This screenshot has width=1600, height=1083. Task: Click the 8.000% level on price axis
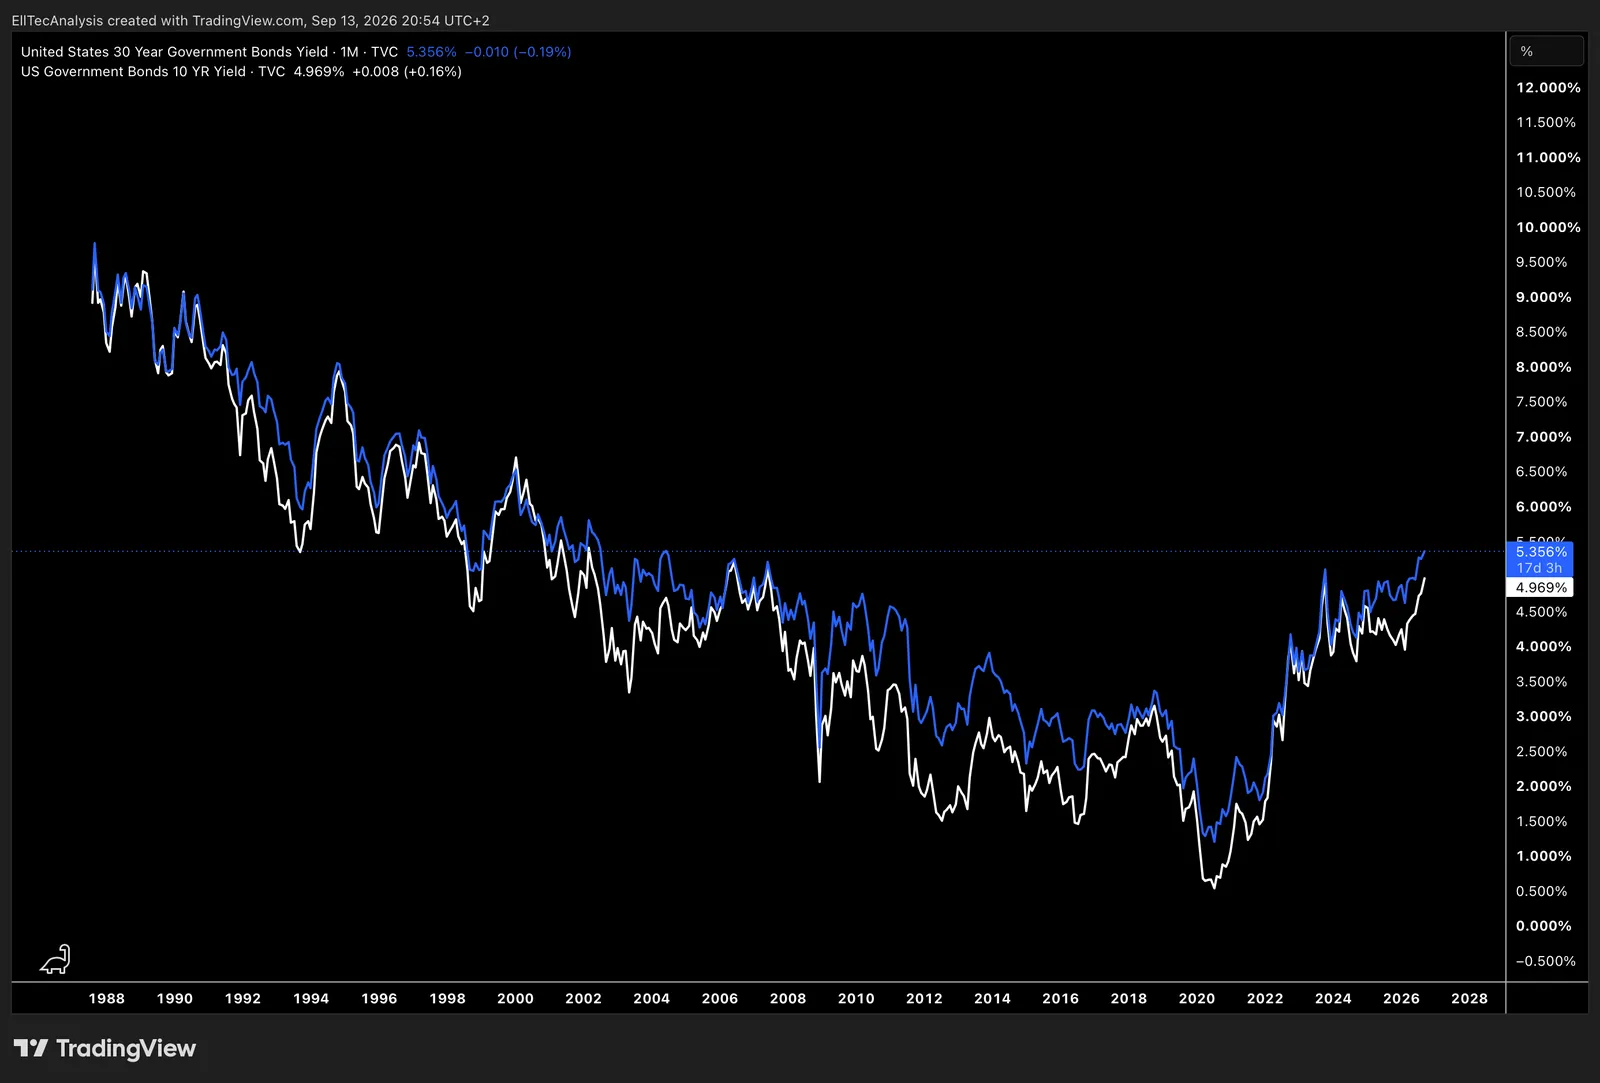pyautogui.click(x=1544, y=367)
